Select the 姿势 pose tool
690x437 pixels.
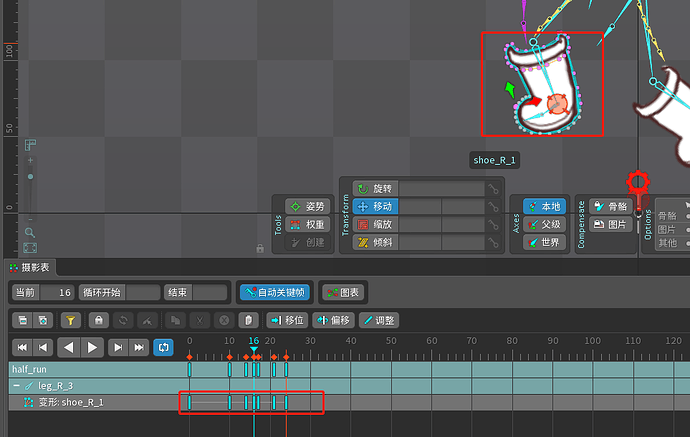(308, 206)
